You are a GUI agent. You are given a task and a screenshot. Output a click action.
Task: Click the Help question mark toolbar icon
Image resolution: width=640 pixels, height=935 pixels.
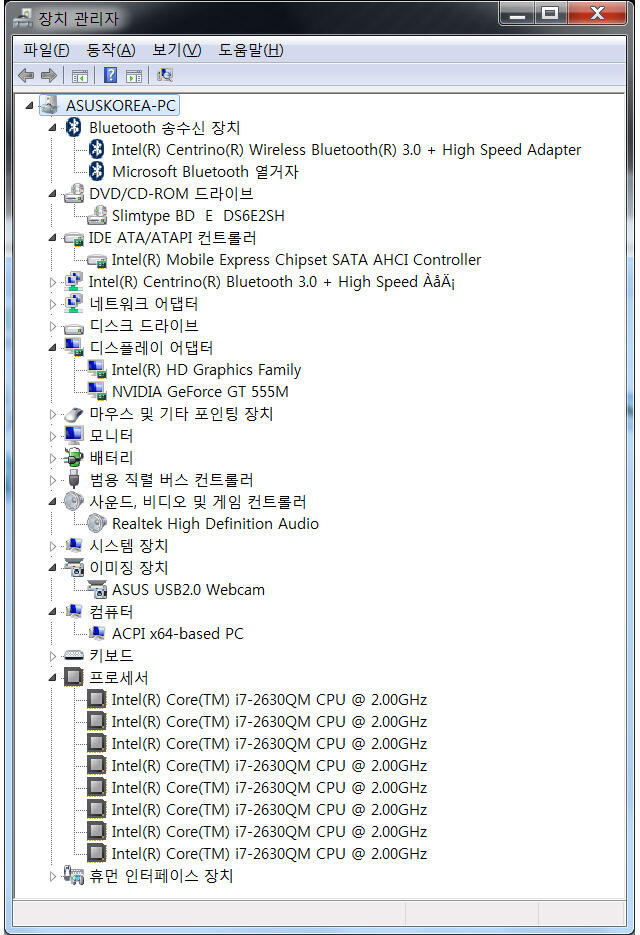pyautogui.click(x=110, y=75)
